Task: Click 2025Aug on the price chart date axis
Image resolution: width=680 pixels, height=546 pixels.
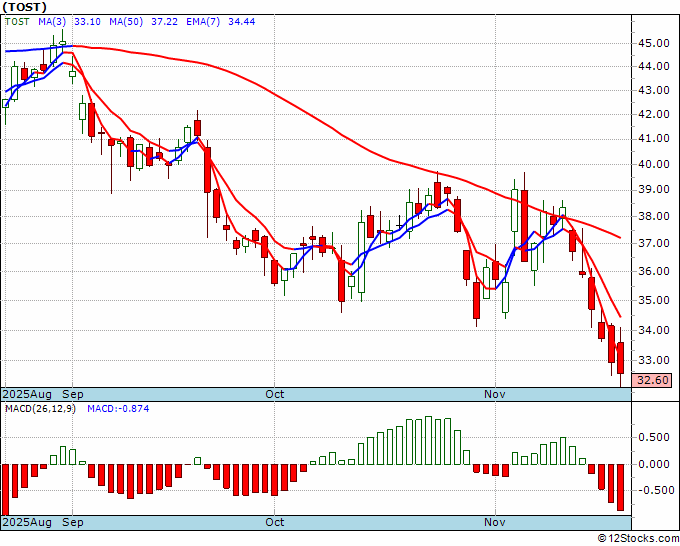Action: pyautogui.click(x=27, y=394)
